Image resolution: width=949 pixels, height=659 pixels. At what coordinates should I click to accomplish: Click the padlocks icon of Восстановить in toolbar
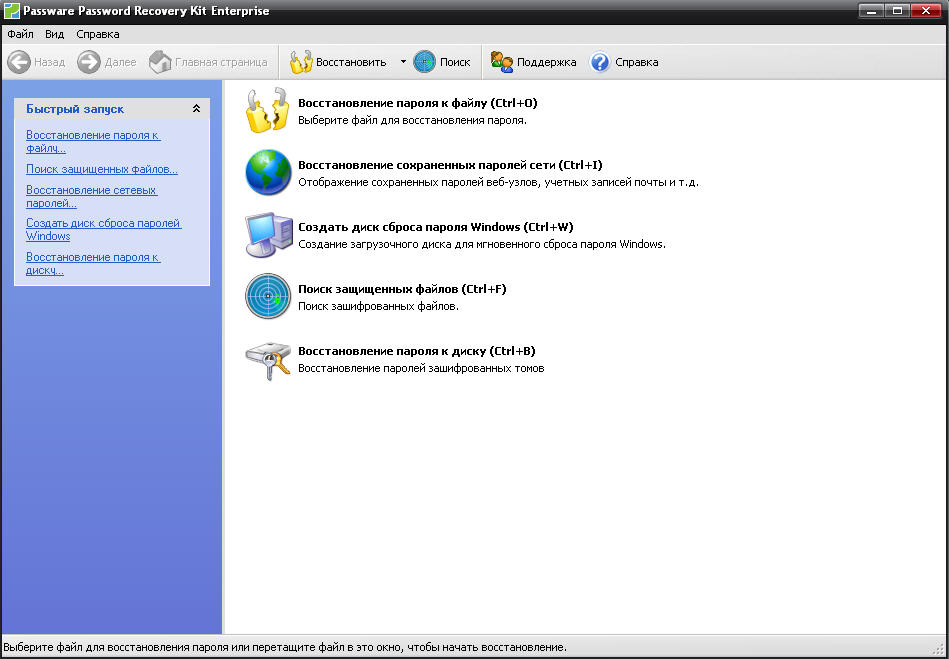click(x=301, y=62)
